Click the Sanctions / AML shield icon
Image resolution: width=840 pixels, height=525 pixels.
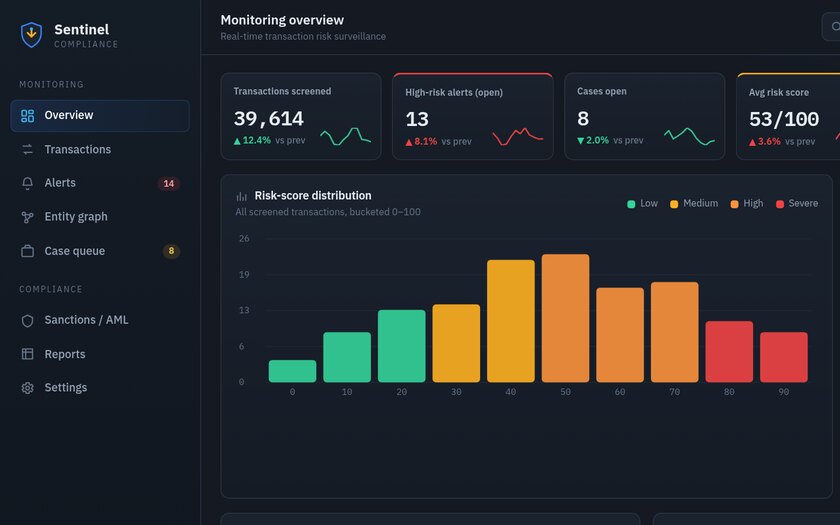(27, 320)
